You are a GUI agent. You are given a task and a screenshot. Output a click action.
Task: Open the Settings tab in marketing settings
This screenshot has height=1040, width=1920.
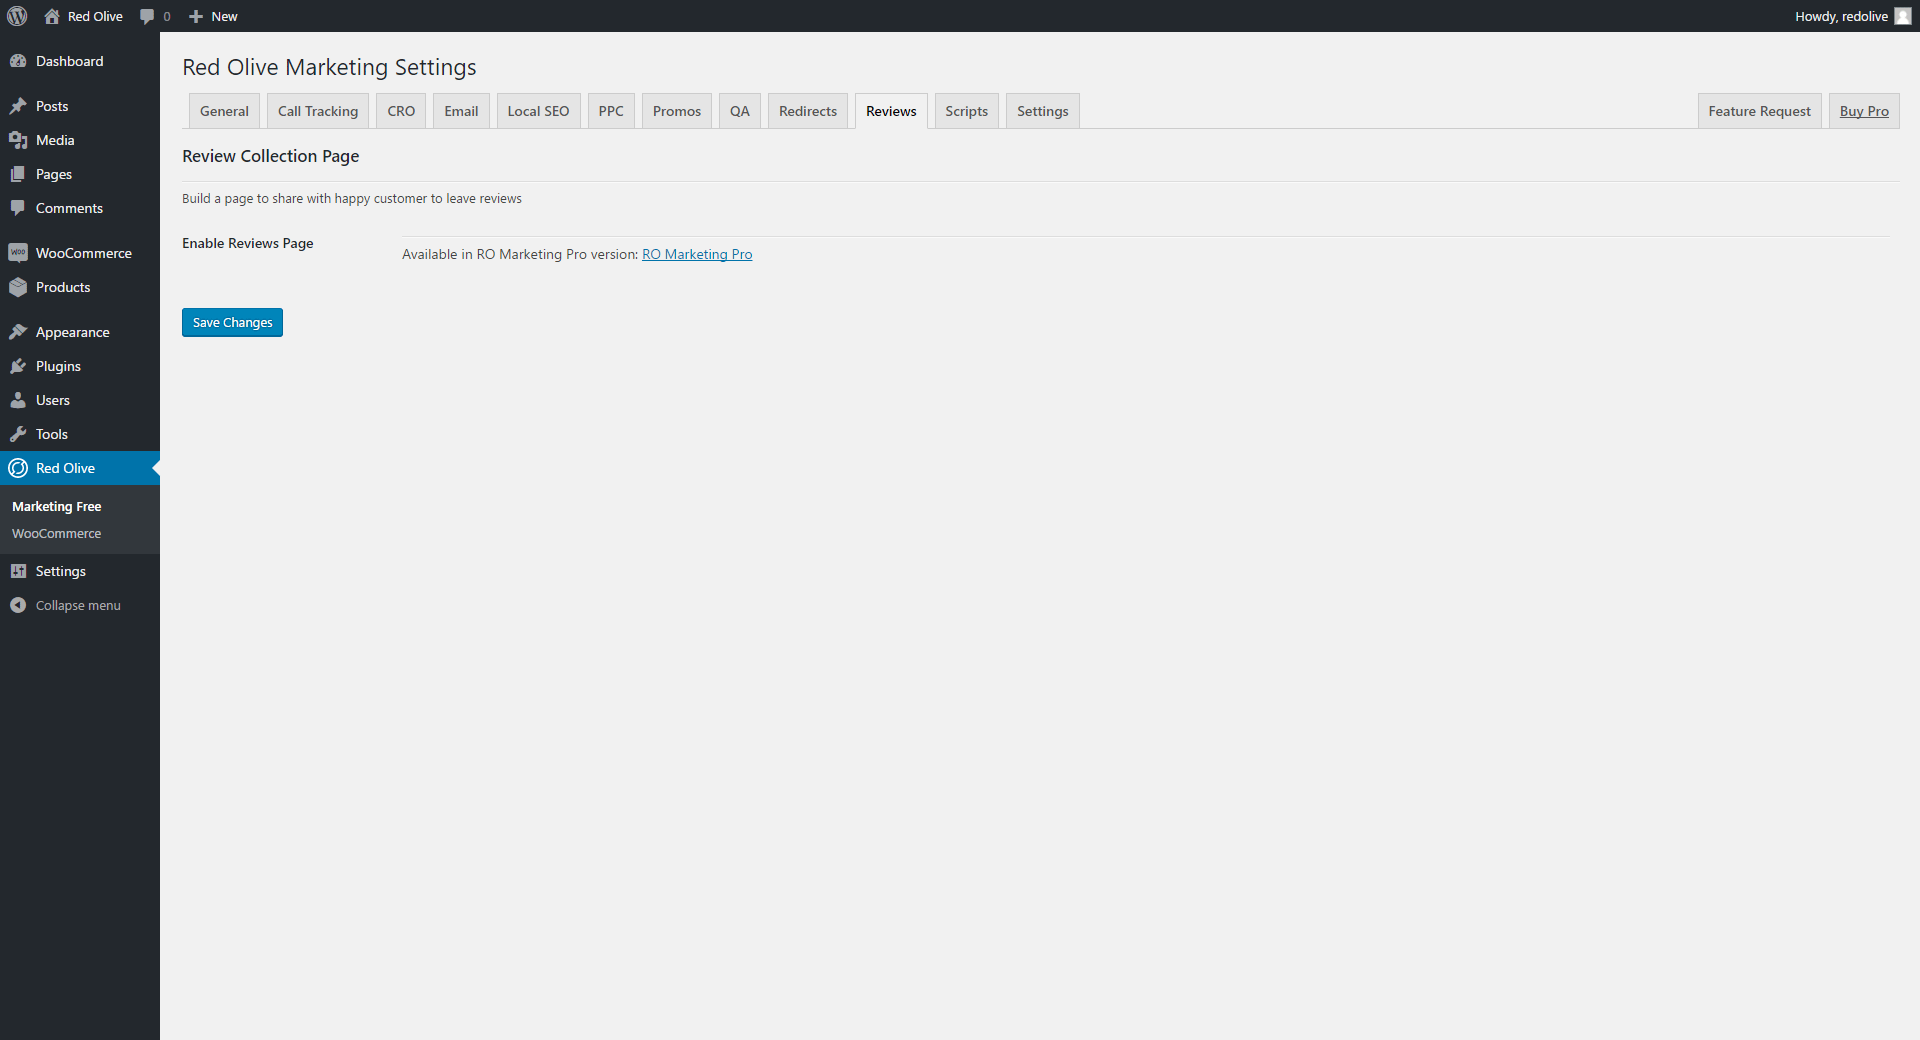pos(1043,111)
